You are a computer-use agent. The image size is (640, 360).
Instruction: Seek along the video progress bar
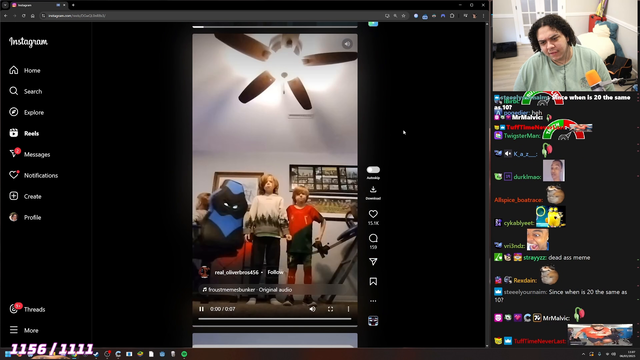pyautogui.click(x=275, y=319)
